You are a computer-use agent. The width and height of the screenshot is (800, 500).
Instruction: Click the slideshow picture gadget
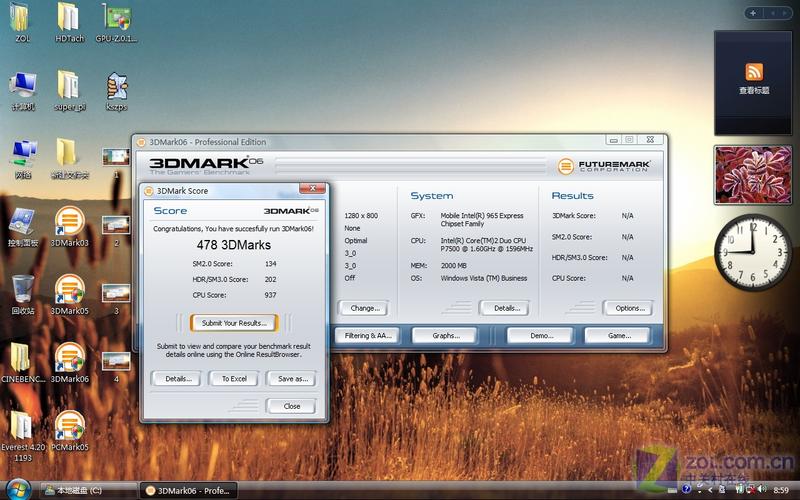tap(753, 175)
